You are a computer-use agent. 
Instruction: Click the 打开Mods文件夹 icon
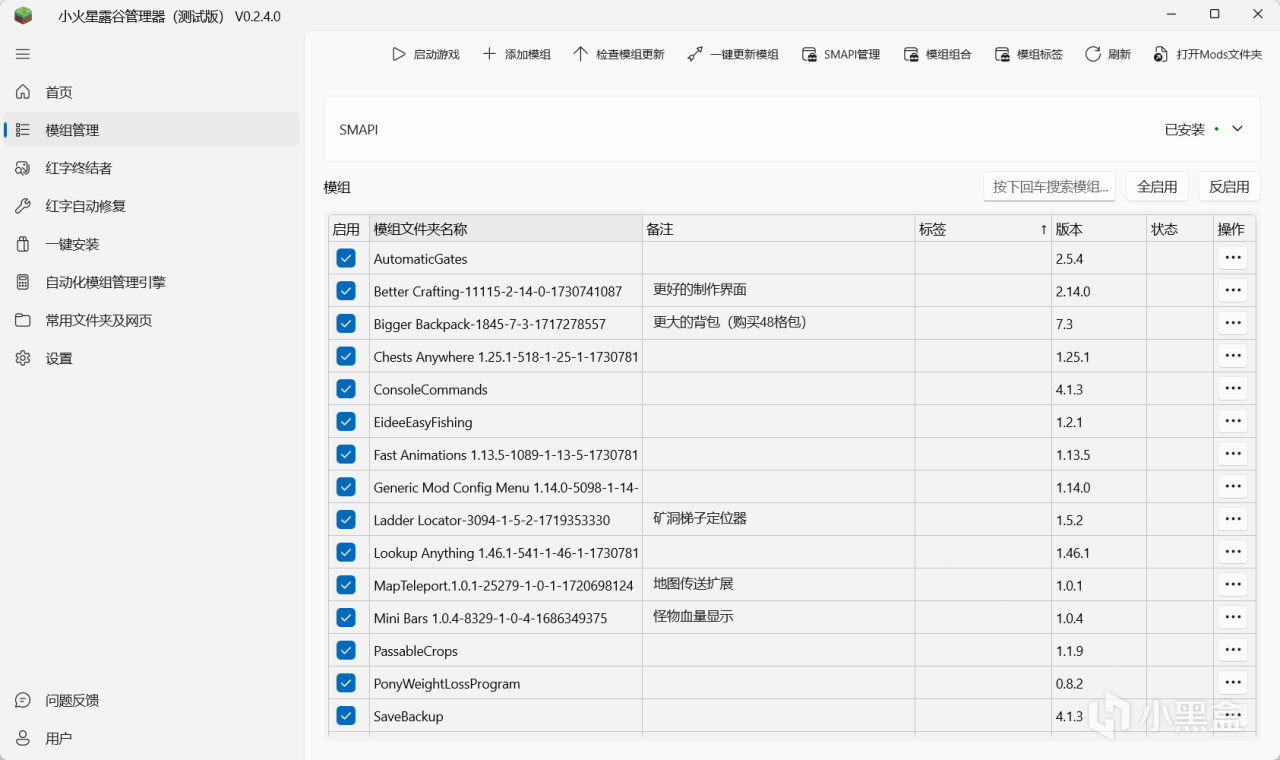pos(1161,54)
